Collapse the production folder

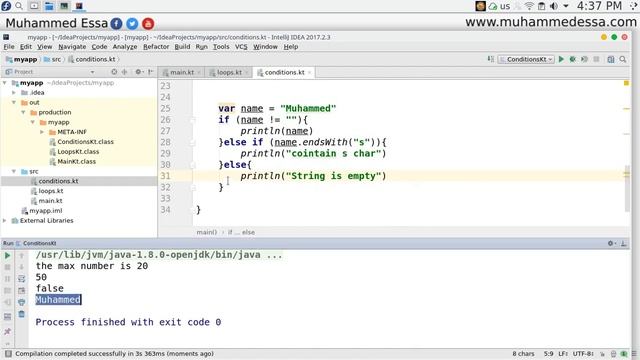click(24, 112)
